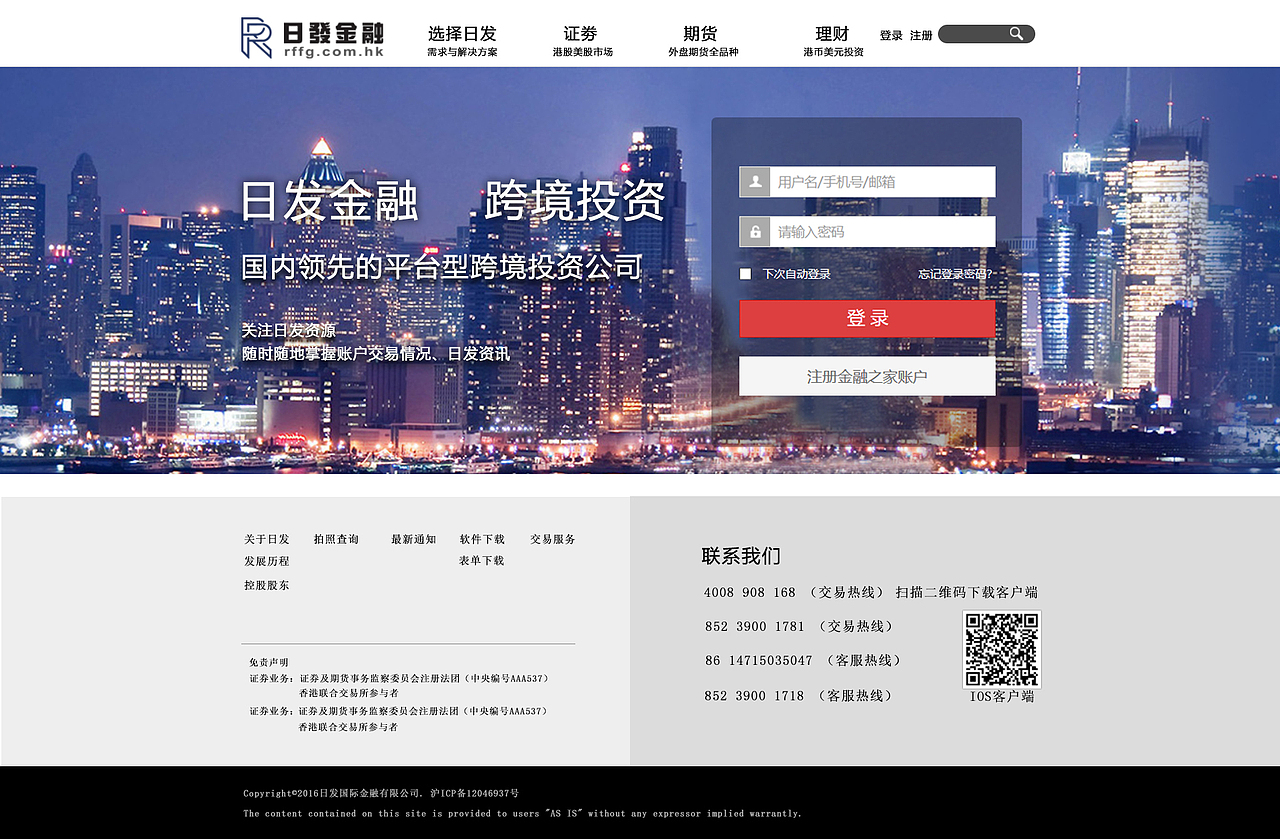Open the 关于日发 footer link
Image resolution: width=1280 pixels, height=839 pixels.
tap(265, 538)
